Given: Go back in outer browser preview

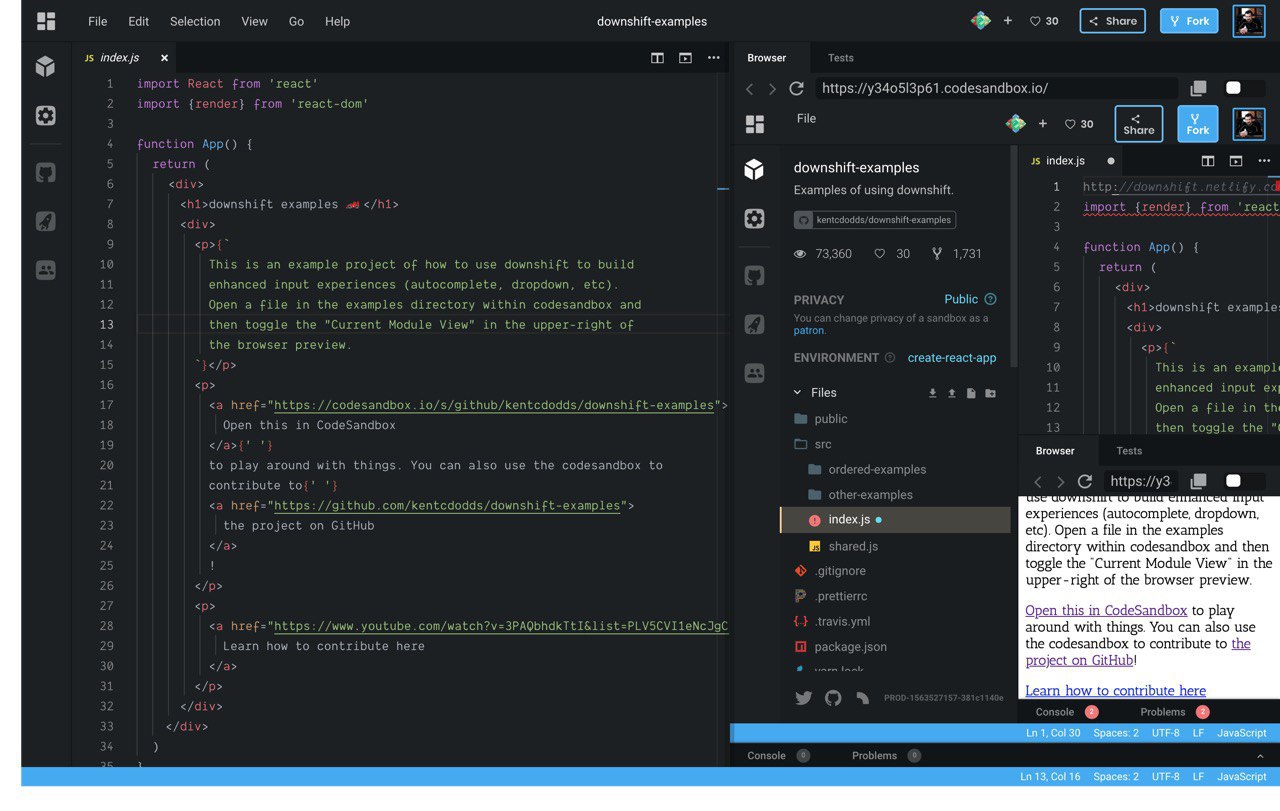Looking at the screenshot, I should click(x=750, y=89).
